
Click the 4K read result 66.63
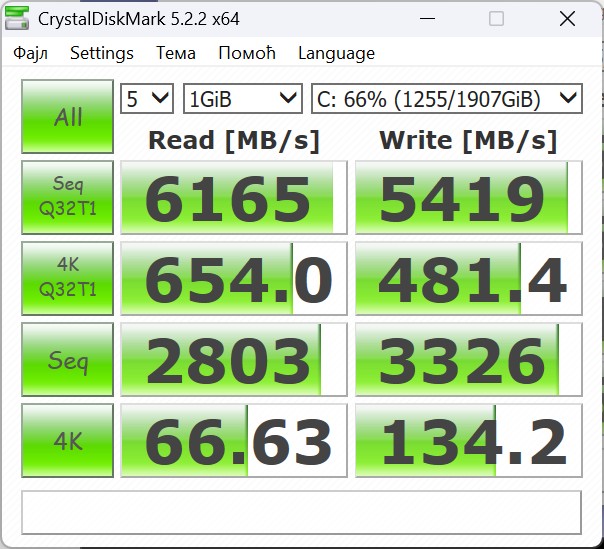click(234, 440)
